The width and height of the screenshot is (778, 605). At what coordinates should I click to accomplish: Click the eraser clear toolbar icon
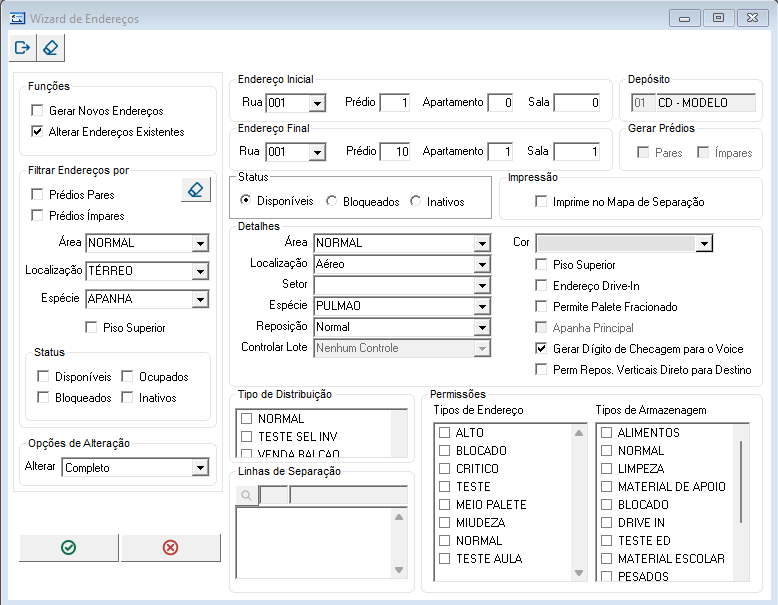51,48
